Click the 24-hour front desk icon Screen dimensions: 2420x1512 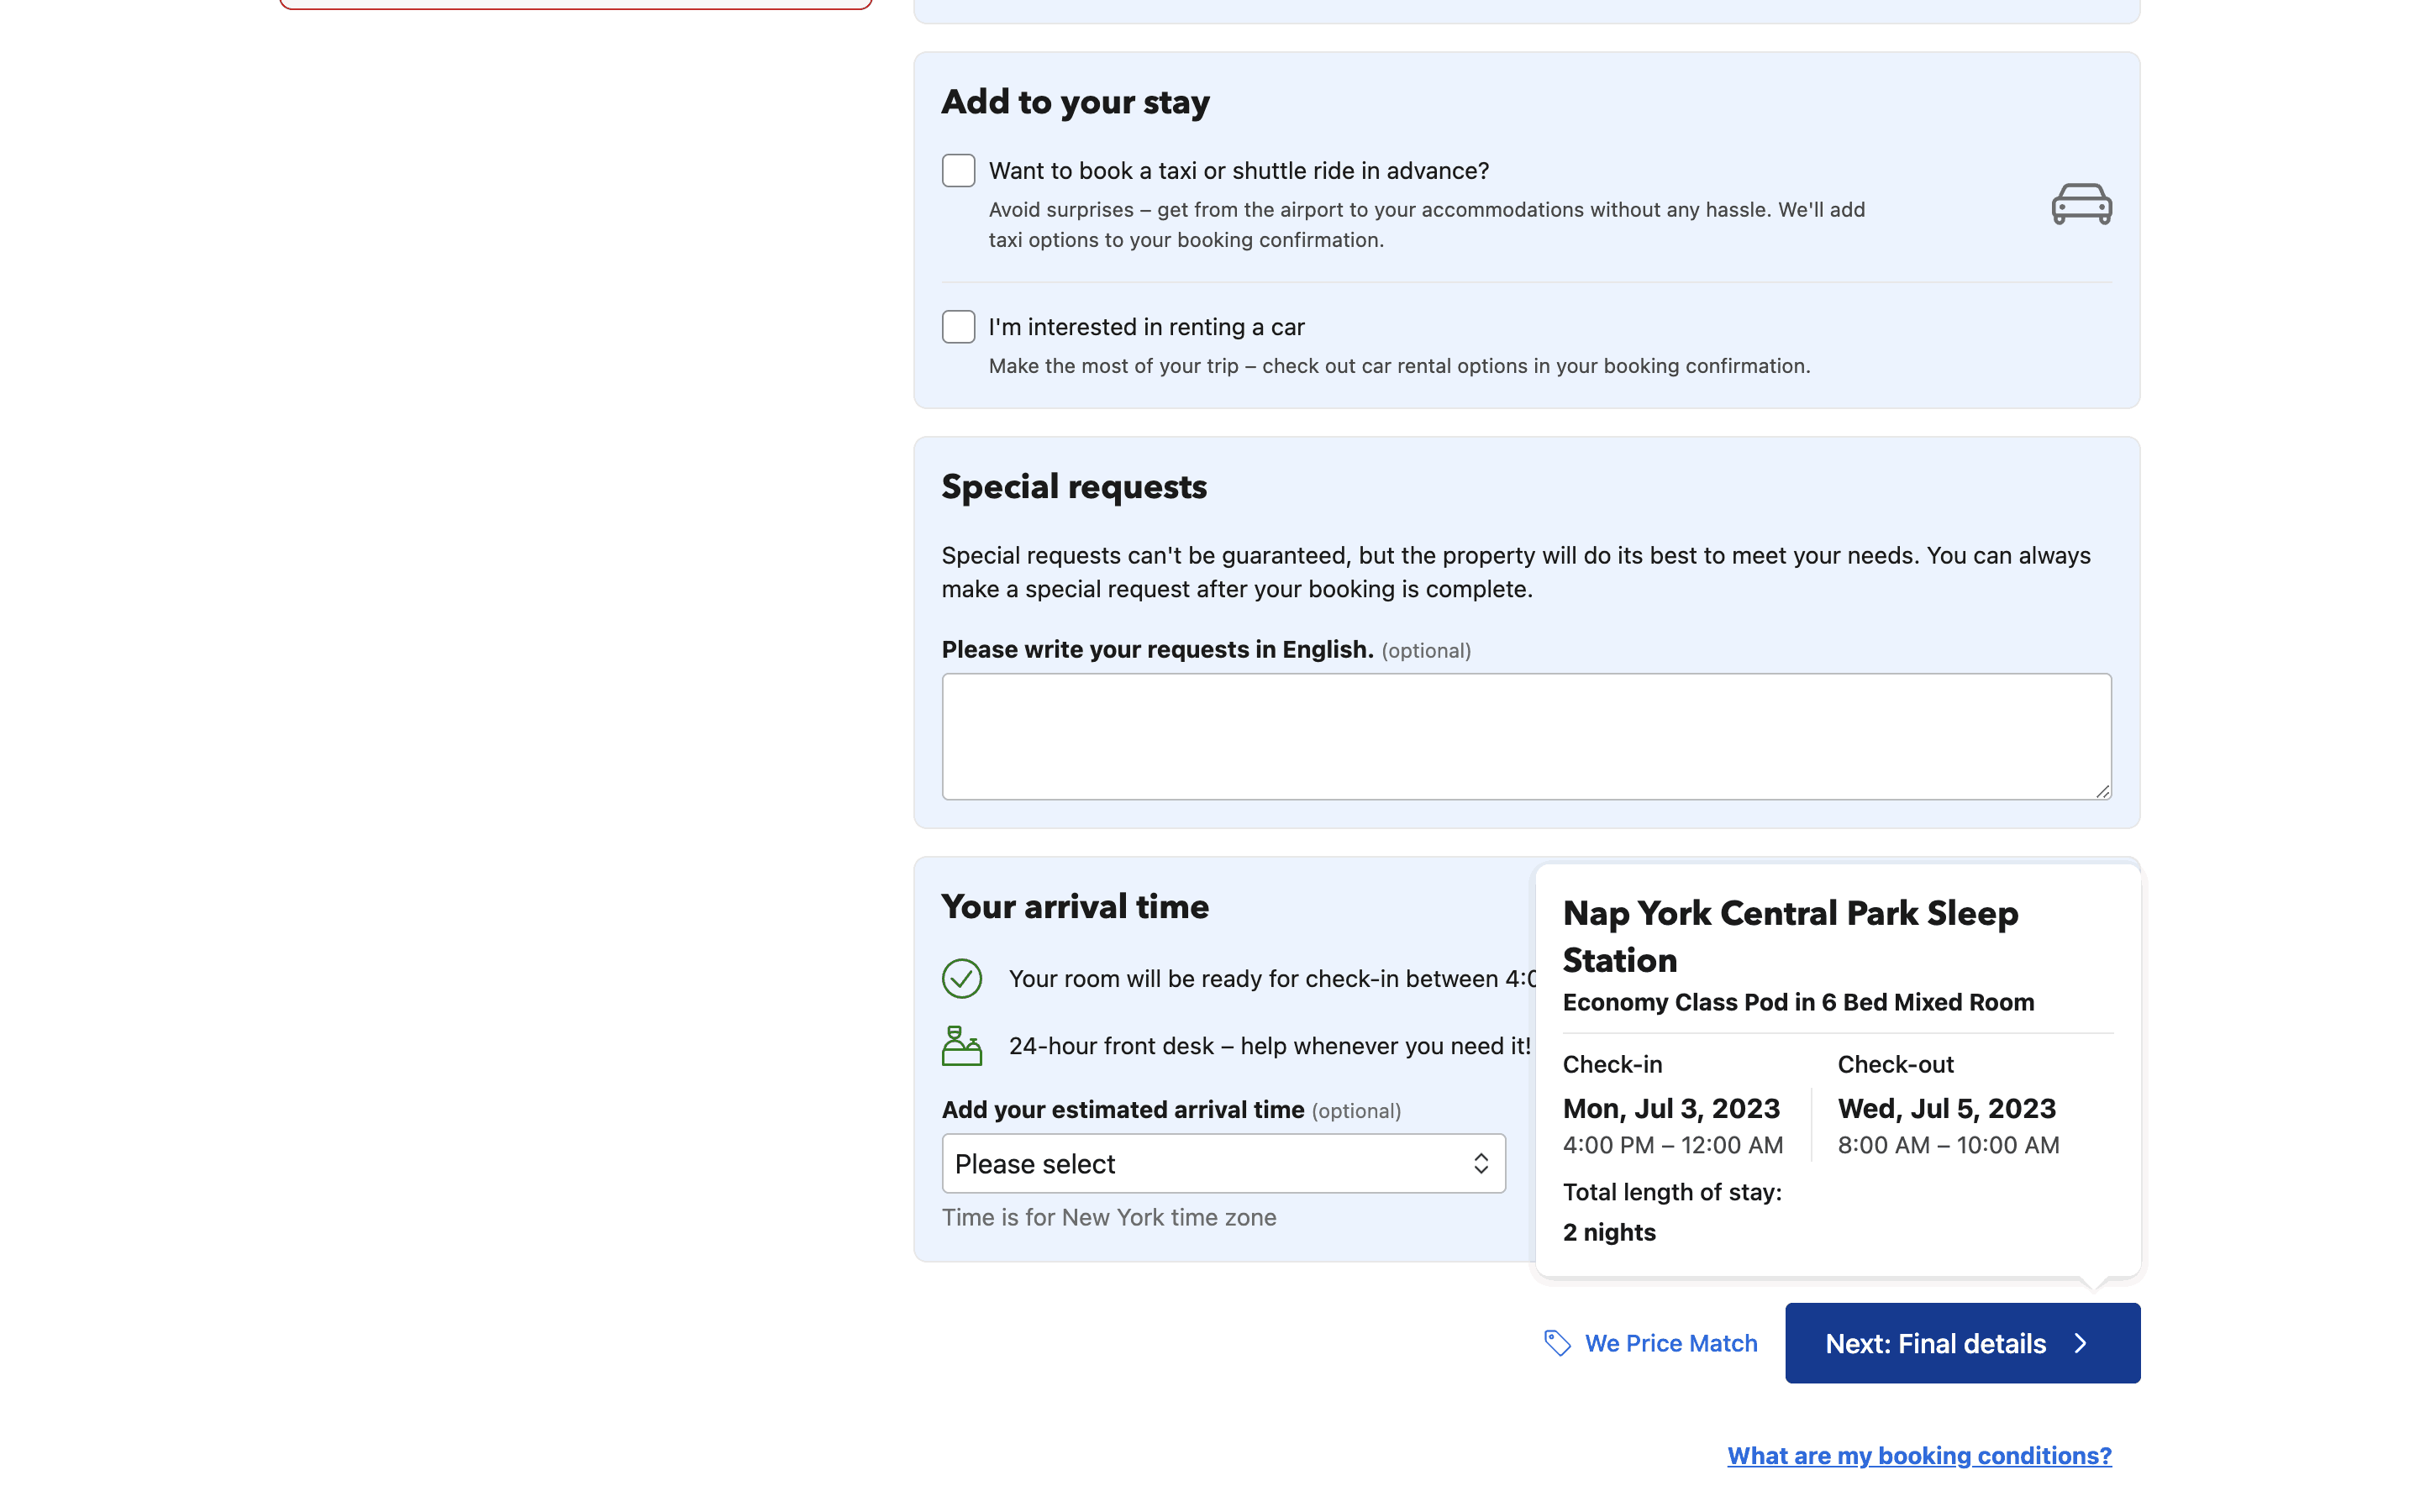click(x=961, y=1045)
